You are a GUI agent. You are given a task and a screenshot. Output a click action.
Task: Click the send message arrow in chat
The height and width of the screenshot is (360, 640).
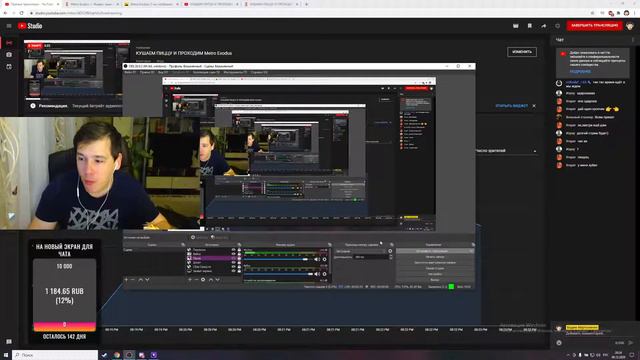[631, 342]
